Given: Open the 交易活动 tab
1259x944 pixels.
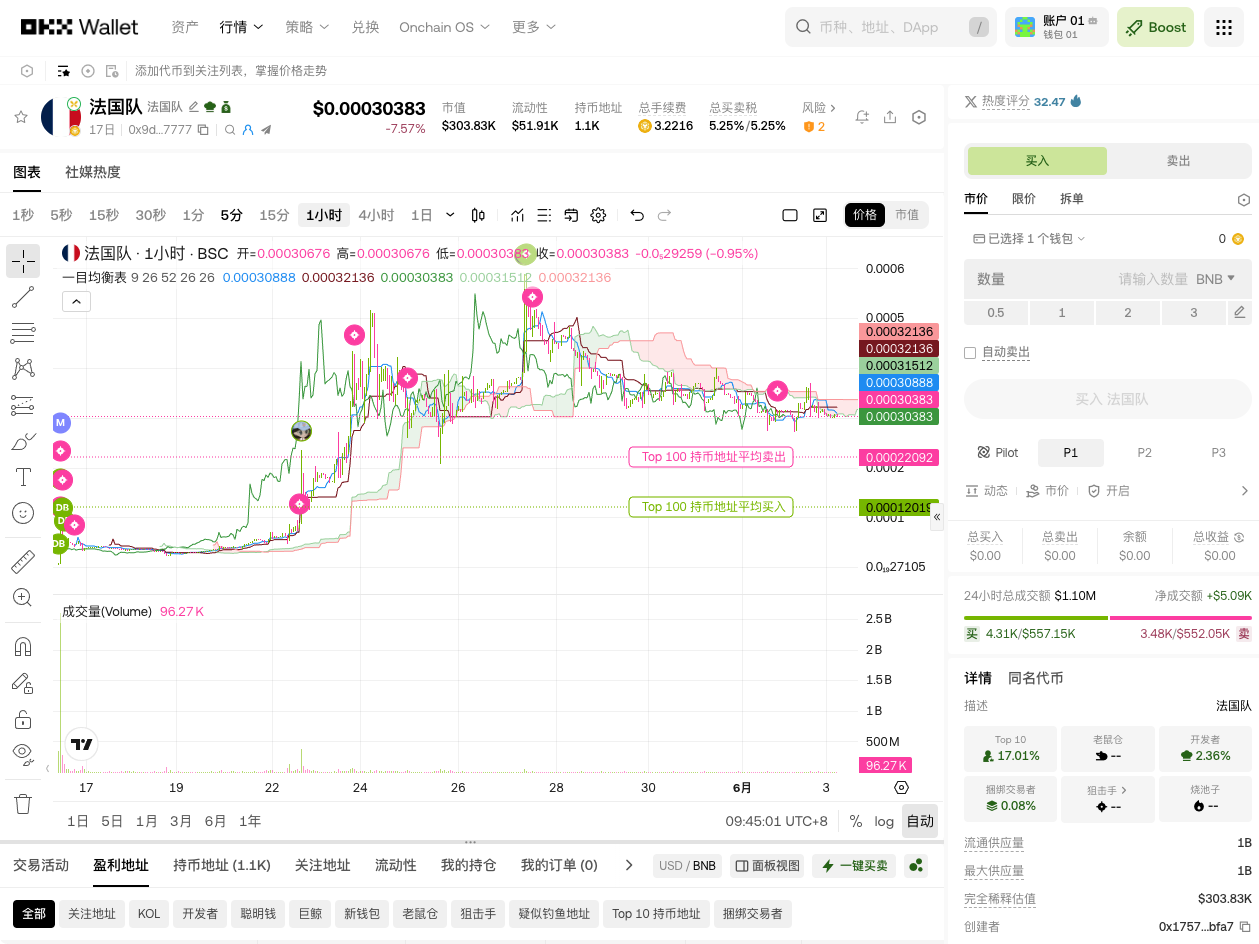Looking at the screenshot, I should (41, 865).
